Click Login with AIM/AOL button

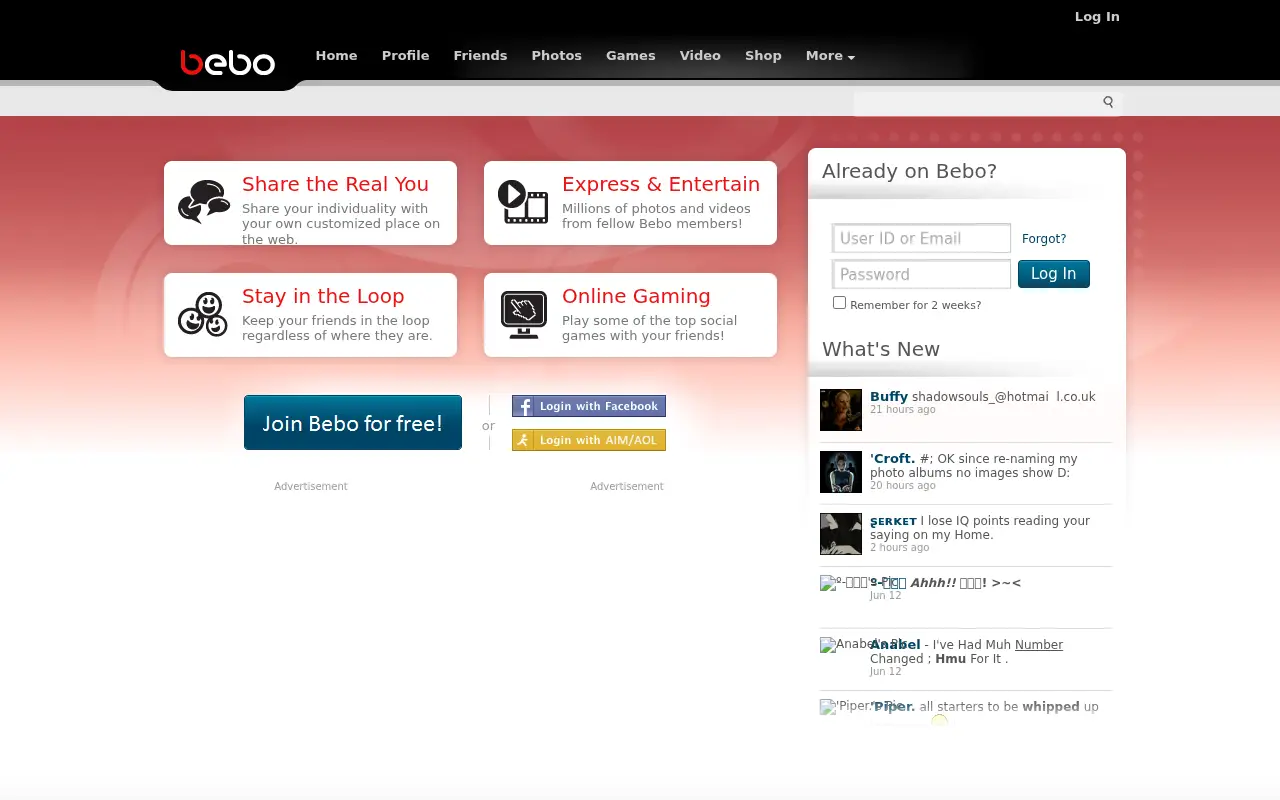tap(589, 440)
